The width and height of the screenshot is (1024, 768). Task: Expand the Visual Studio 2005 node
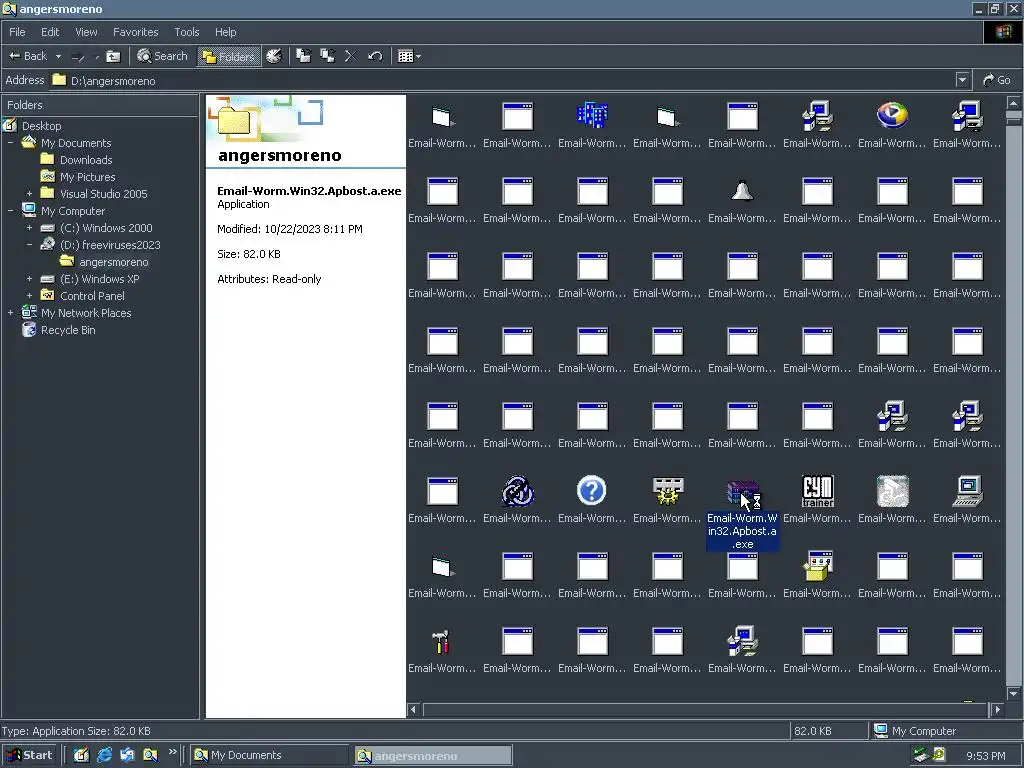[29, 194]
